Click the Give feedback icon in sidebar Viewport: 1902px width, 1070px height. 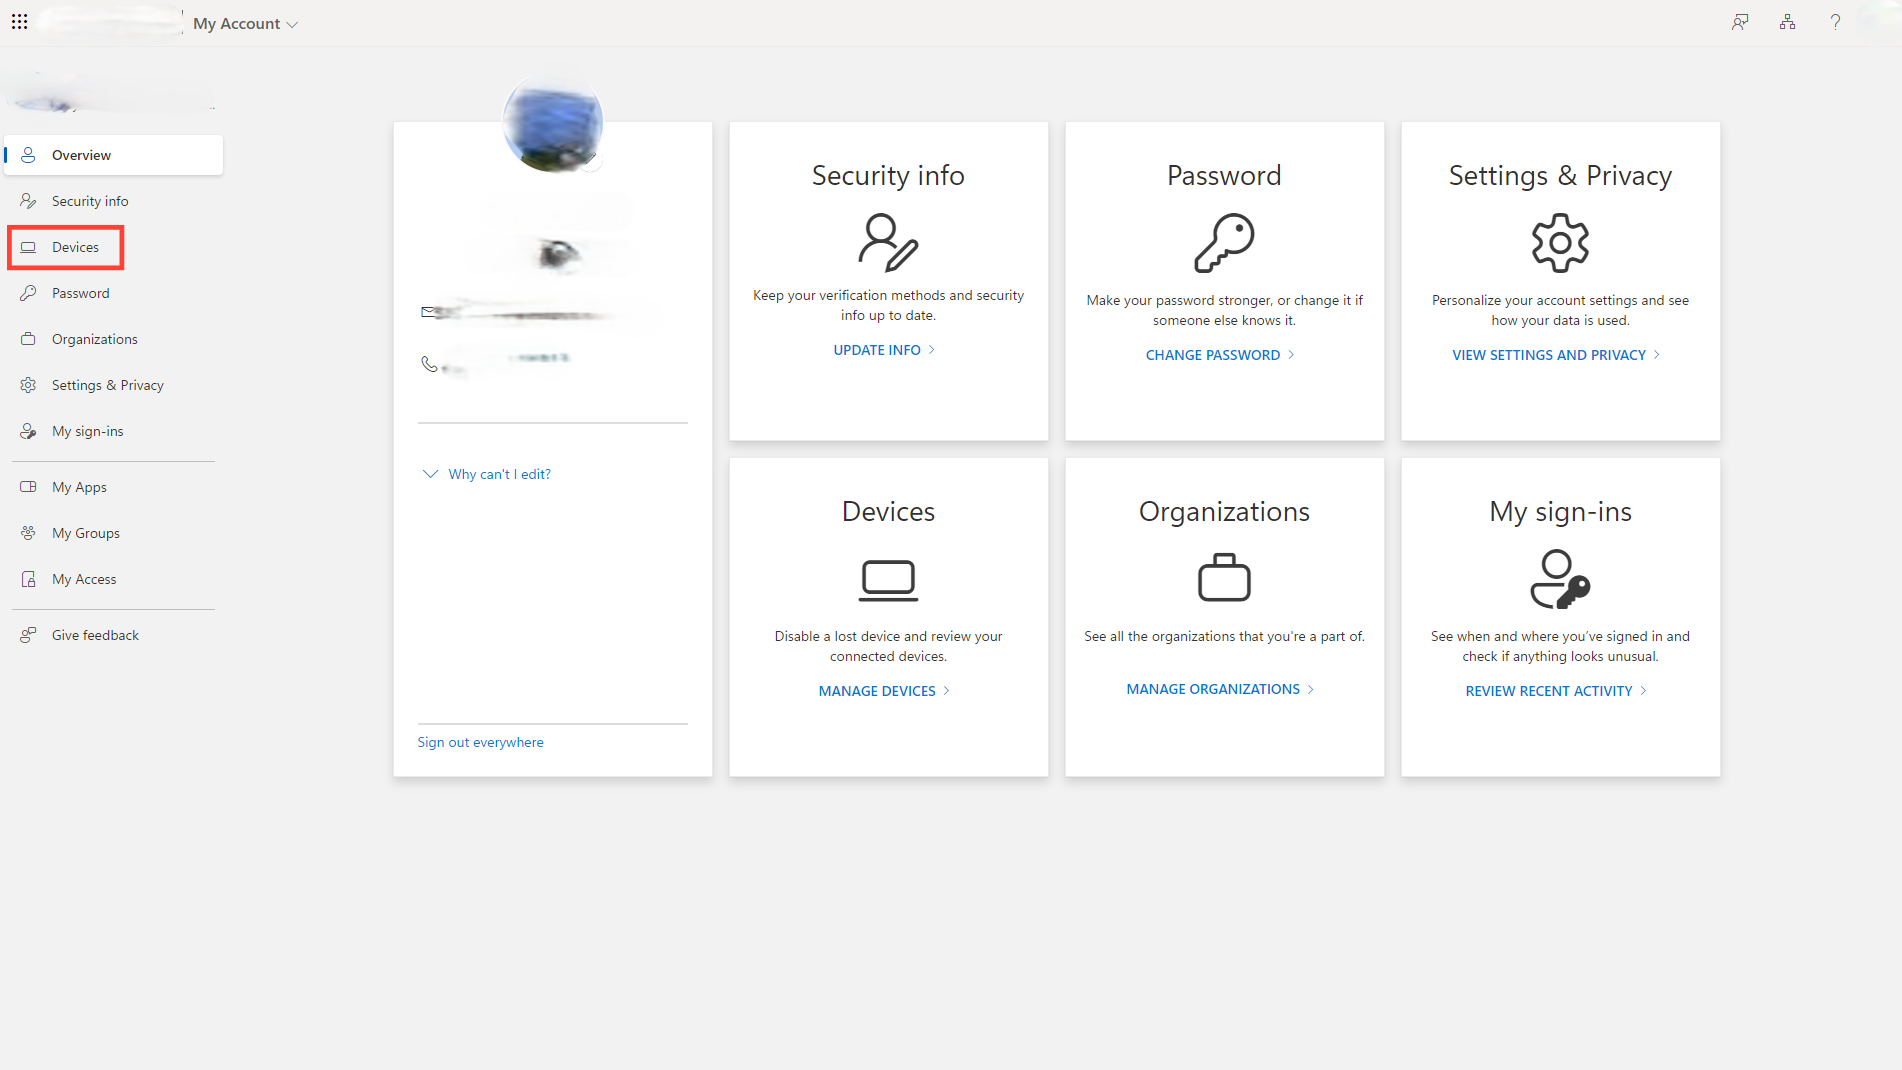28,635
